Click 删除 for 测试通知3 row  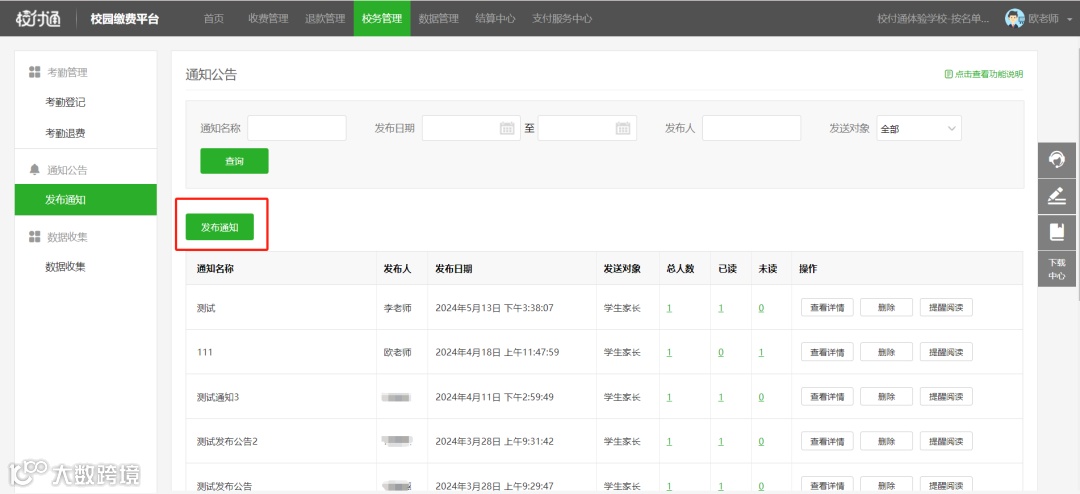(x=886, y=396)
